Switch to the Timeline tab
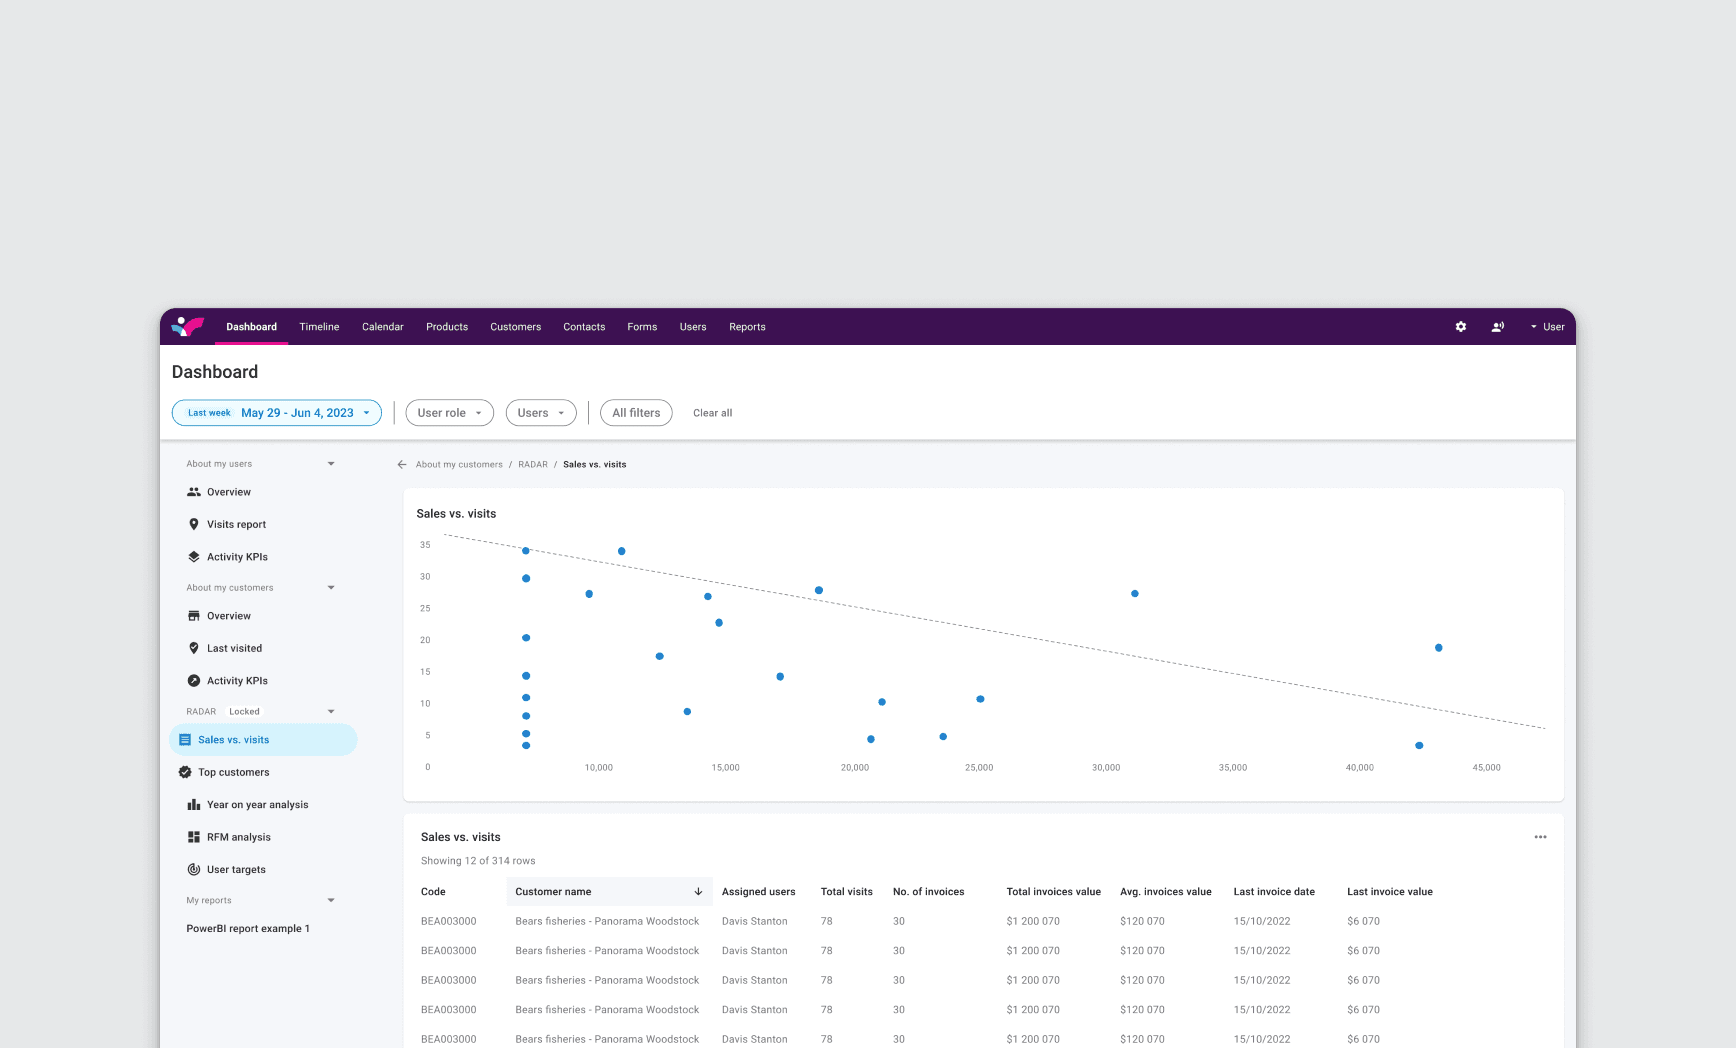 319,327
